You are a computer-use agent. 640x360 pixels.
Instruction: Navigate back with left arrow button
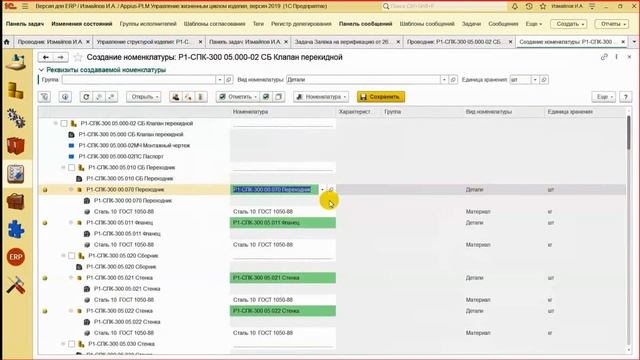[x=46, y=57]
